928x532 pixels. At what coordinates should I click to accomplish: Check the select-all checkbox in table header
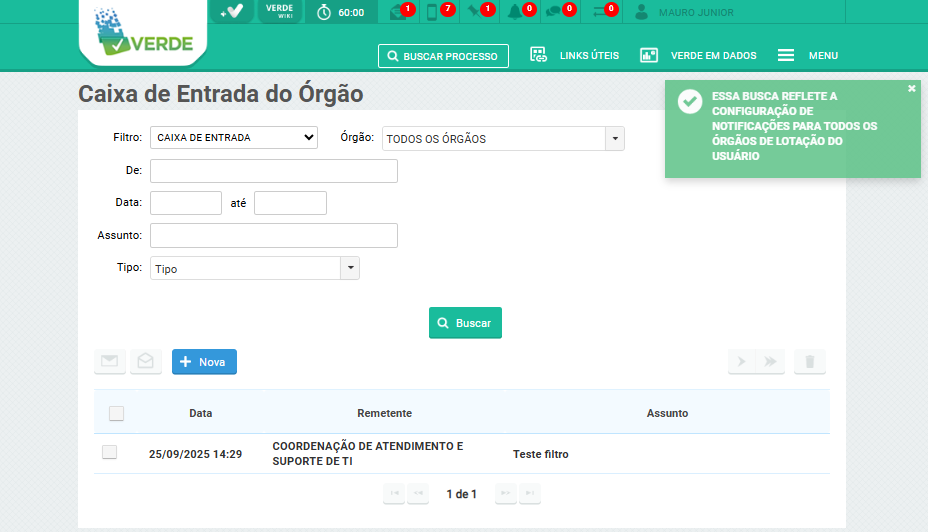117,413
